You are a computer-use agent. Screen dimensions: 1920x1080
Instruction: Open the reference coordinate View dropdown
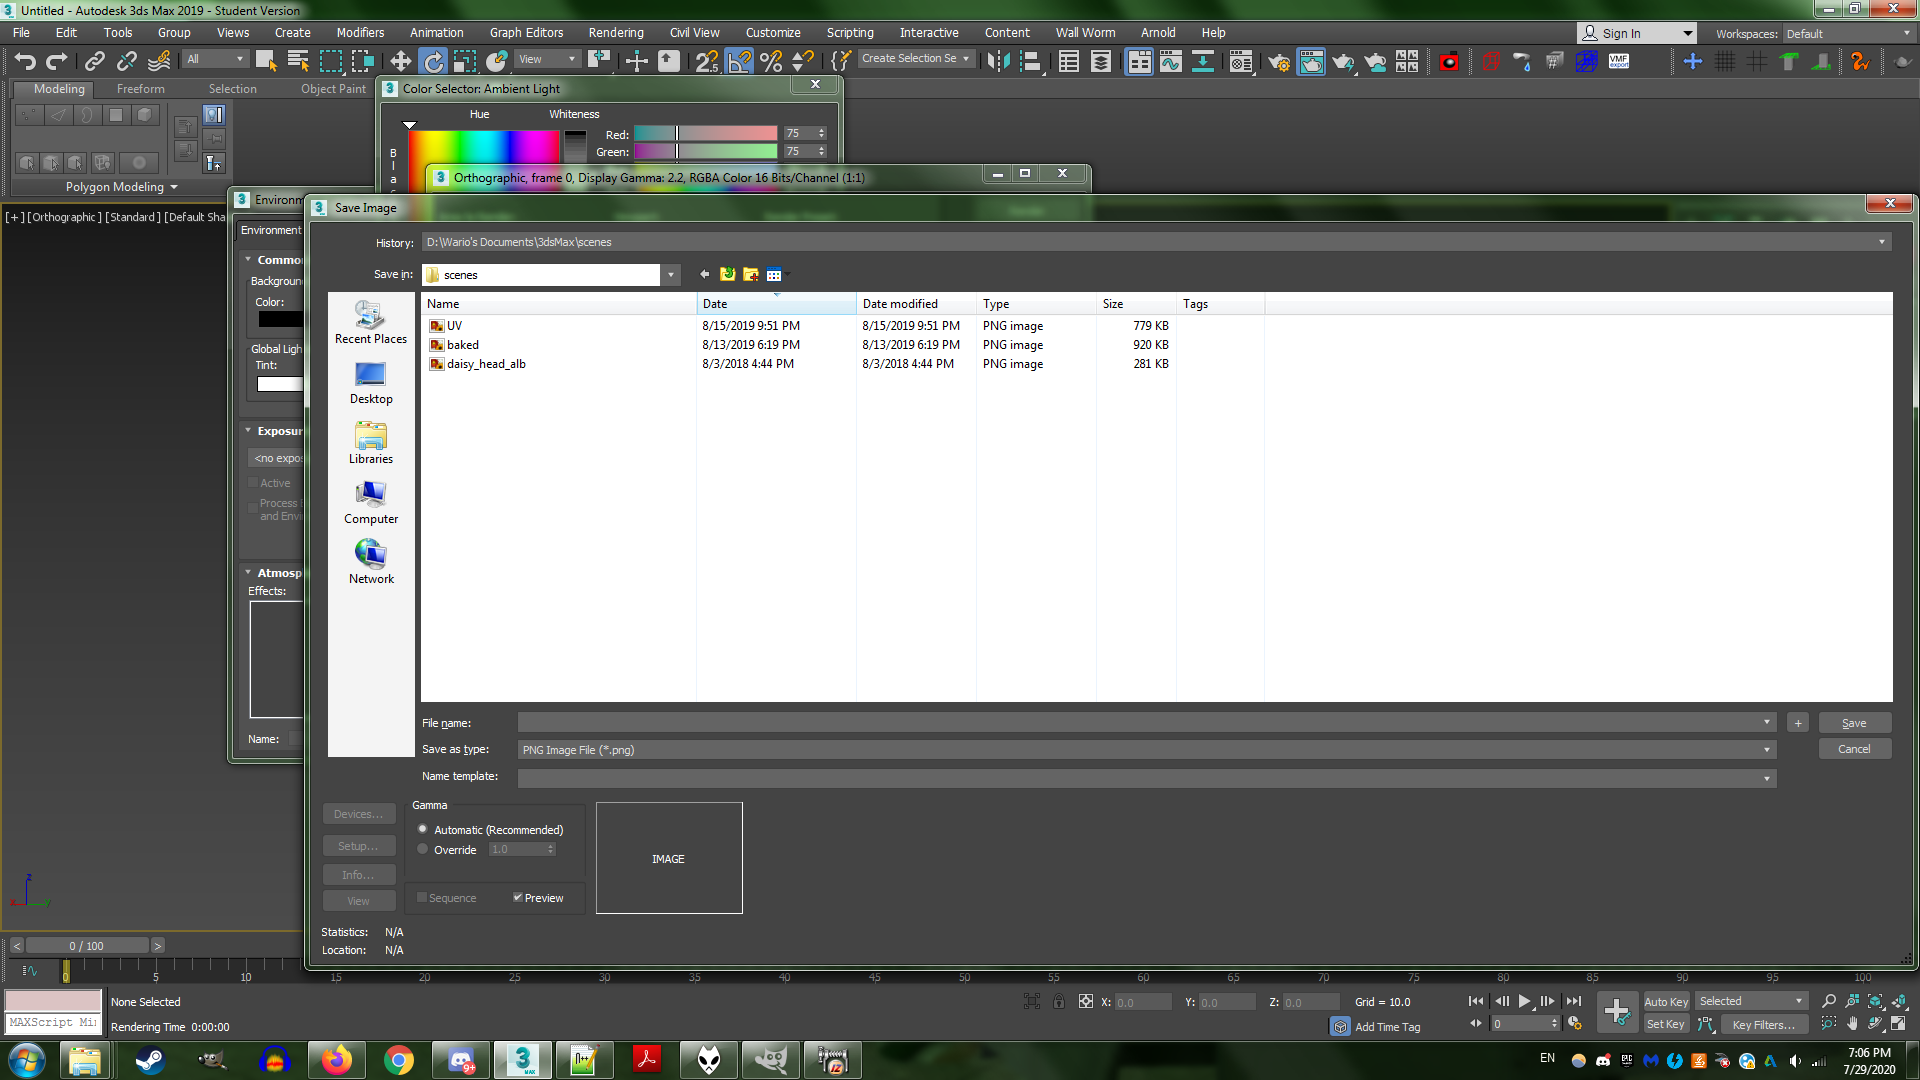[x=547, y=59]
